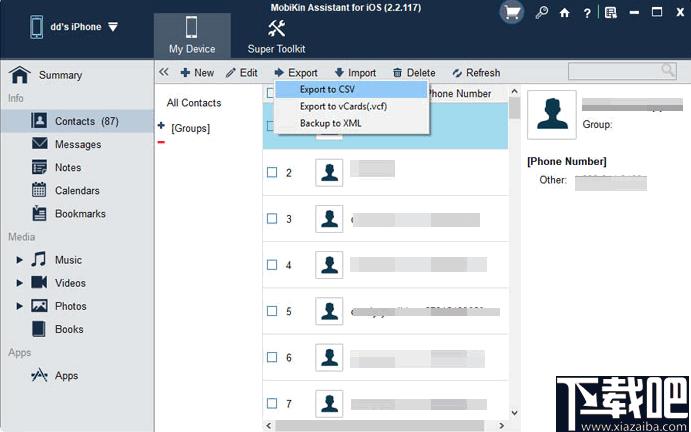Open Summary in the sidebar
The width and height of the screenshot is (691, 432).
[x=60, y=75]
